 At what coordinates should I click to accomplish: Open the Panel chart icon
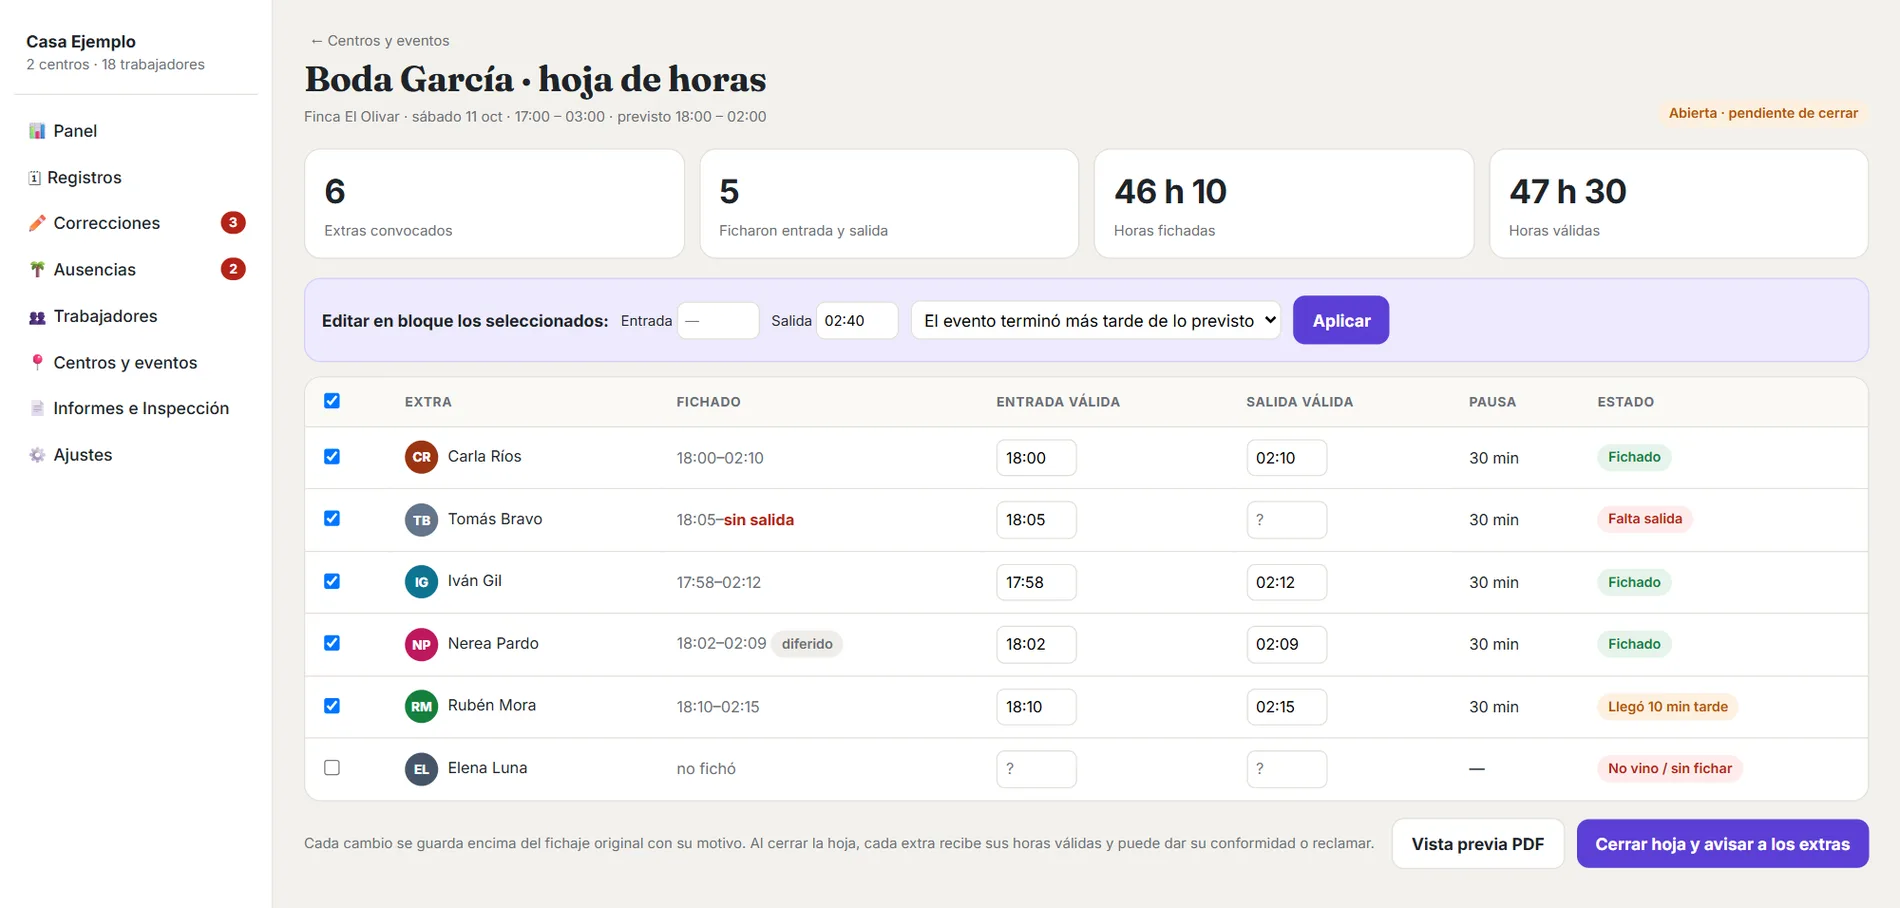pos(37,131)
